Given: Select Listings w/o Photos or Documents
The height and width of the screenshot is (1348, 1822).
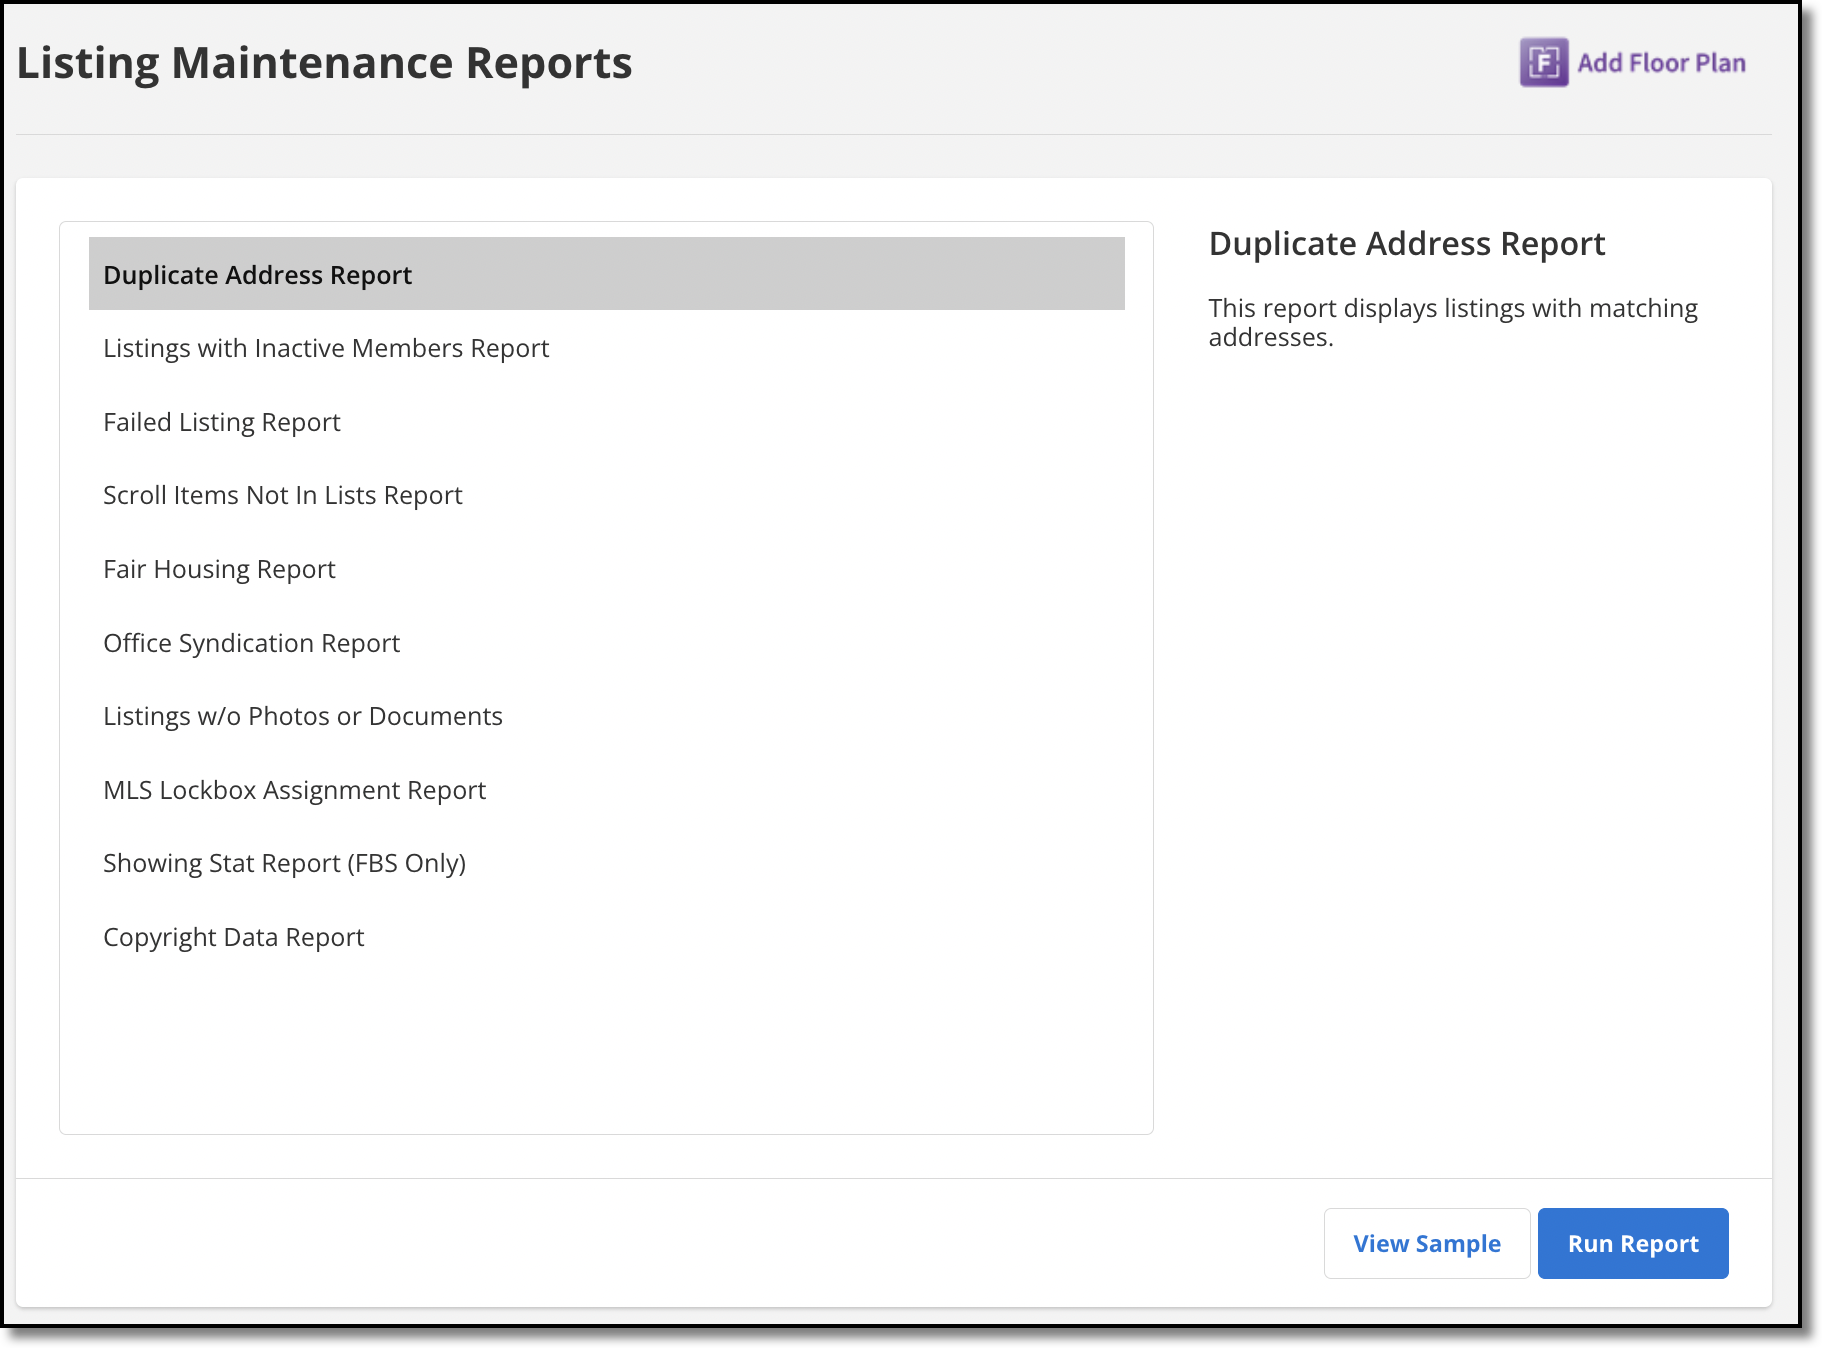Looking at the screenshot, I should click(x=606, y=716).
